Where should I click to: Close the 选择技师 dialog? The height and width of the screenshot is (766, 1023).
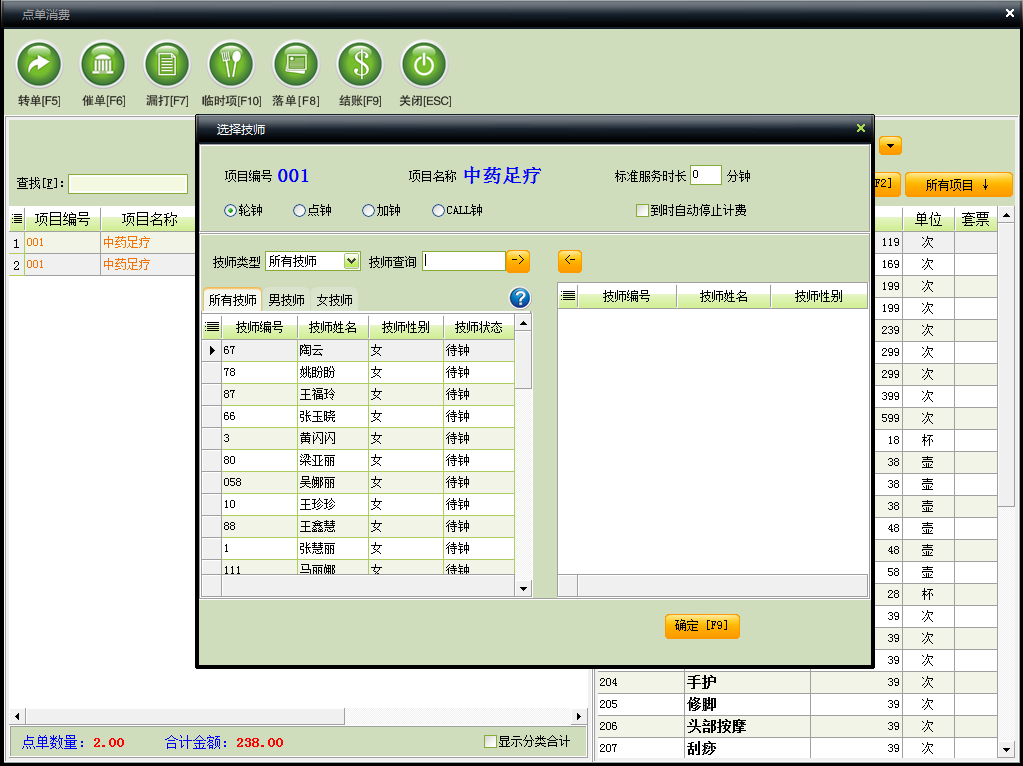tap(861, 129)
